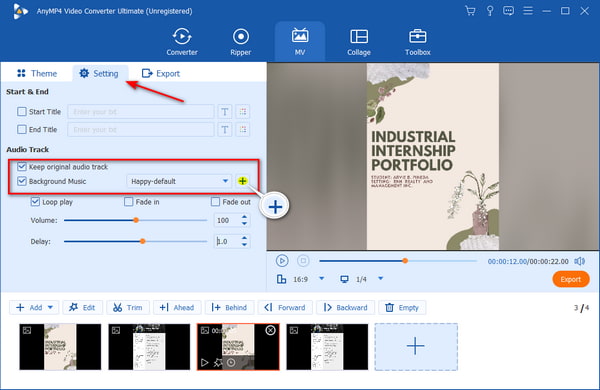
Task: Decrease the volume value stepper
Action: [x=244, y=223]
